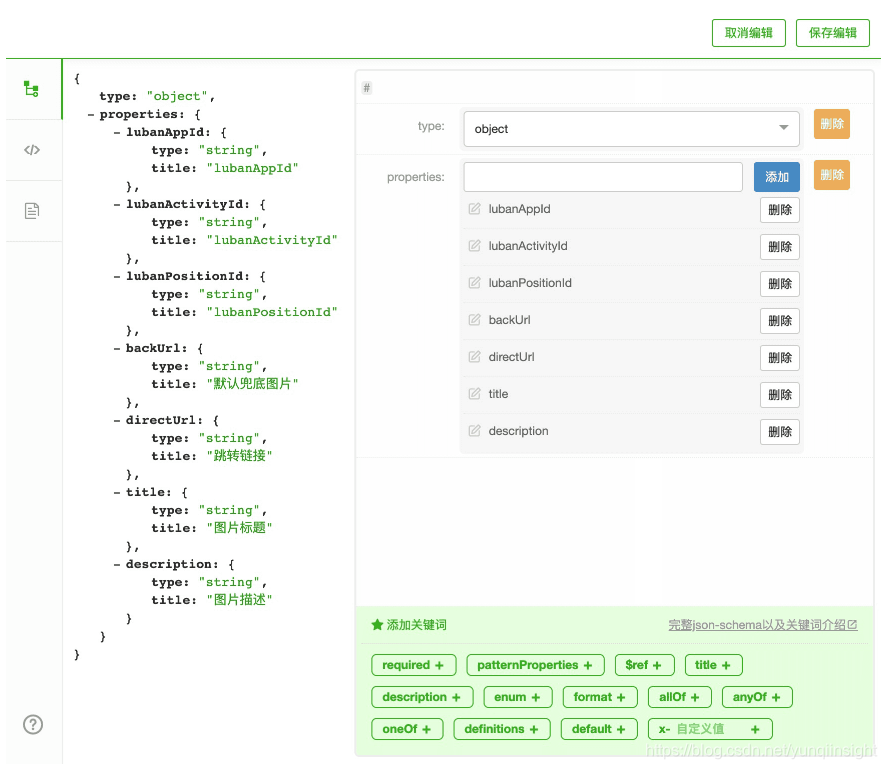Image resolution: width=887 pixels, height=769 pixels.
Task: Focus the new property name input
Action: click(603, 177)
